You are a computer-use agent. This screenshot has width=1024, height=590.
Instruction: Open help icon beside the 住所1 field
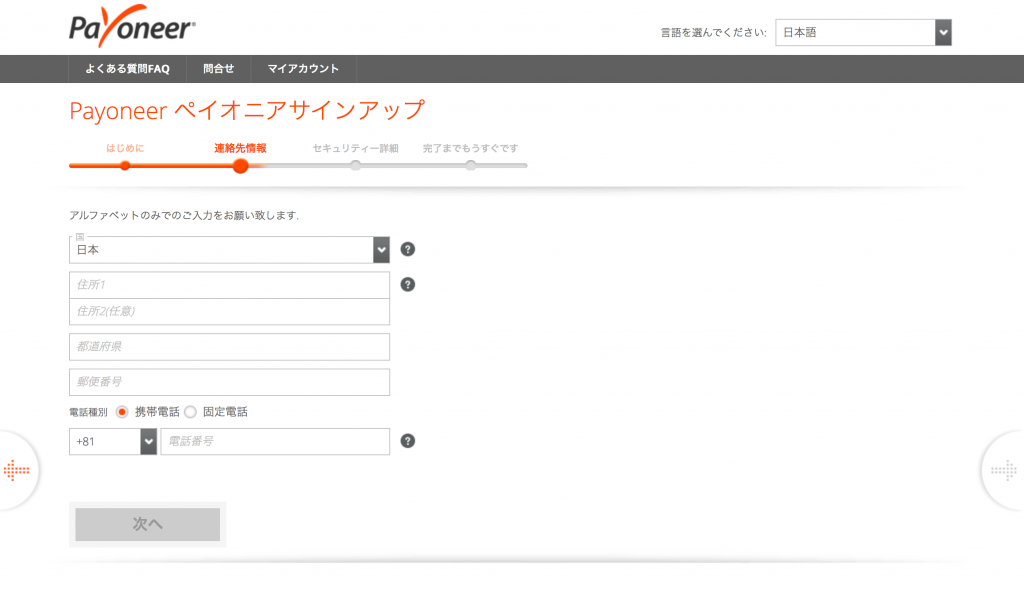click(x=408, y=285)
